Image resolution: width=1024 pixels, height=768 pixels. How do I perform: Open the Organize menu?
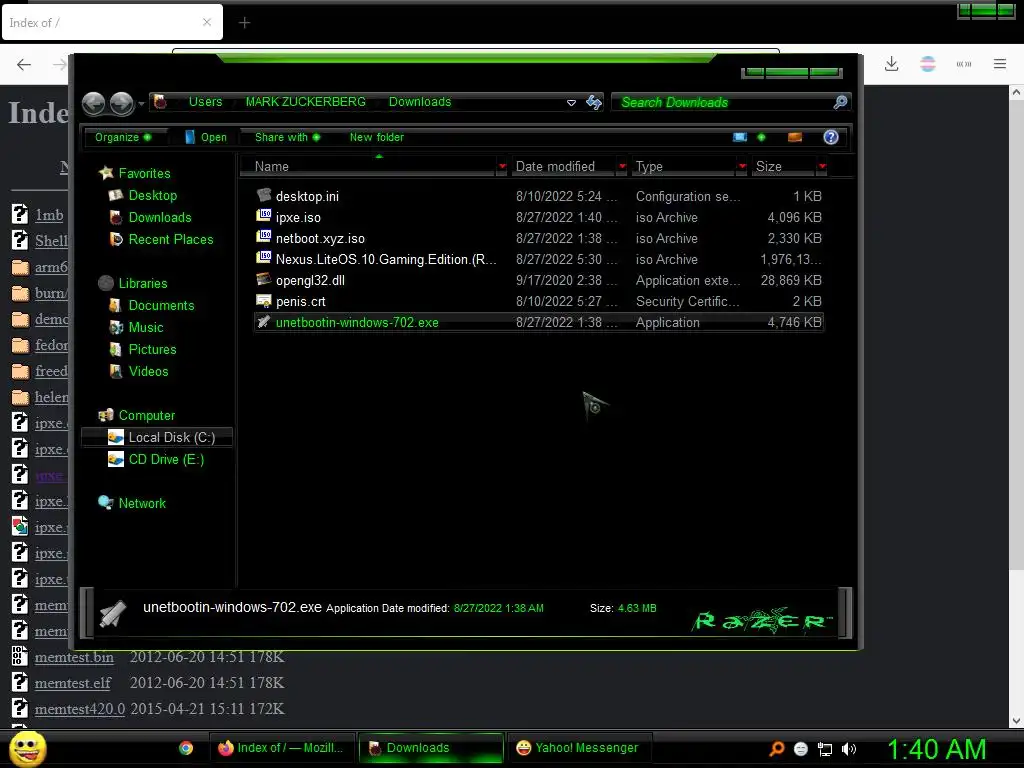[123, 137]
